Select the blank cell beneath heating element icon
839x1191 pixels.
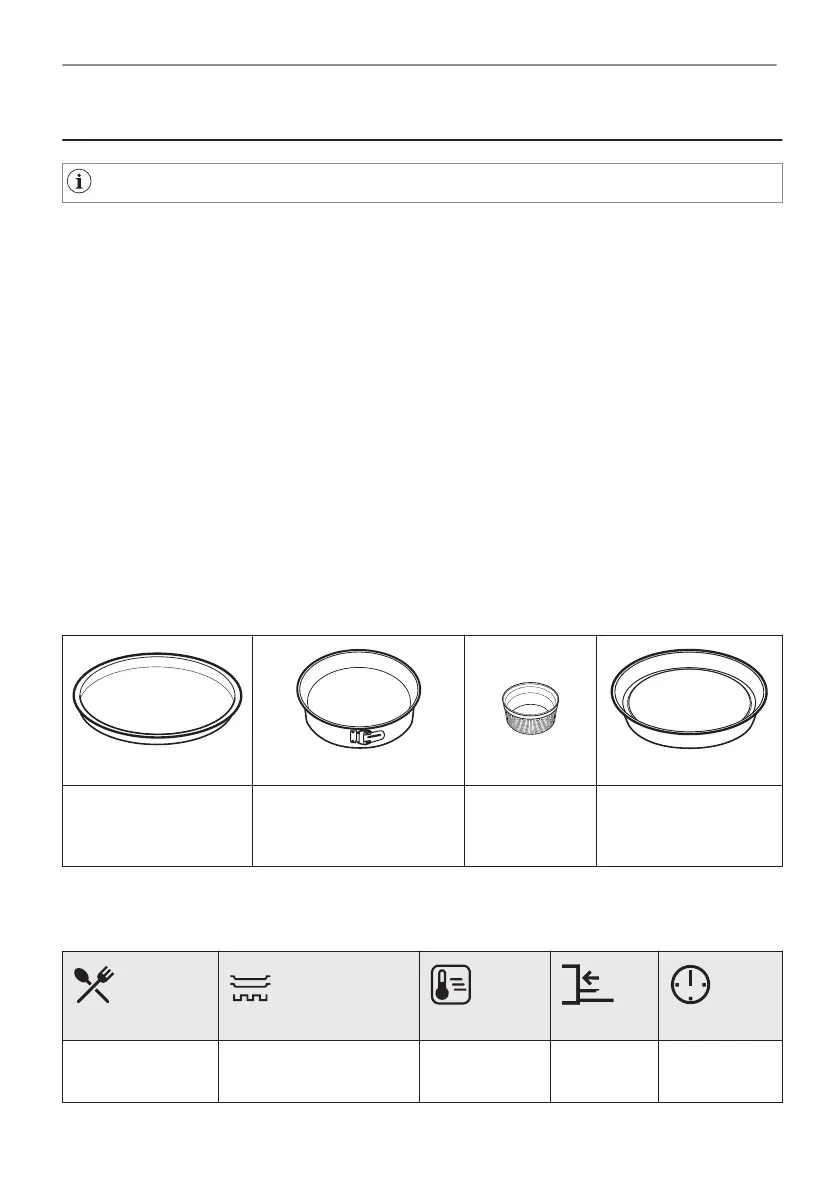coord(319,1071)
